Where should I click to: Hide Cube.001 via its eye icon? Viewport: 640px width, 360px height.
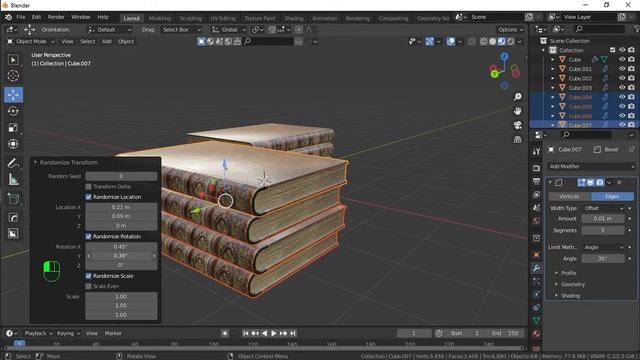tap(622, 69)
